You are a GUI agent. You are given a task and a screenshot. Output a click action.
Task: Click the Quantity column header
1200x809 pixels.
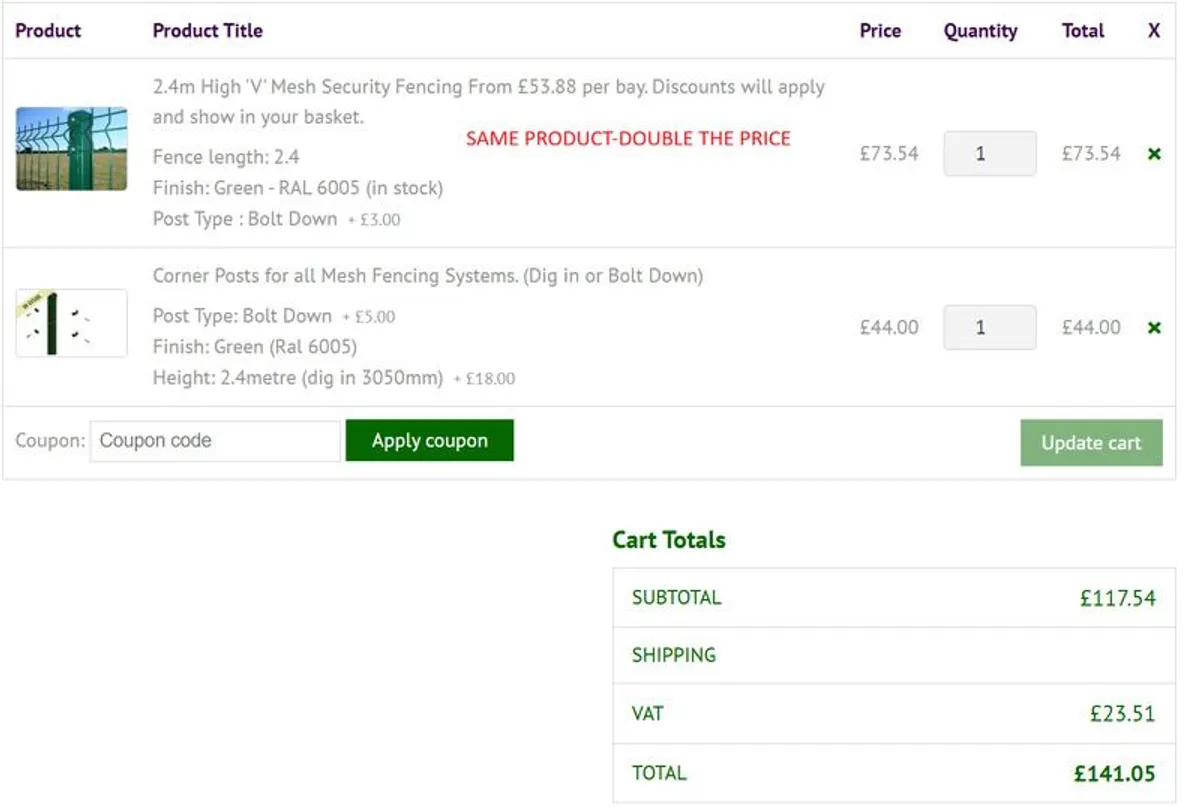click(x=980, y=31)
